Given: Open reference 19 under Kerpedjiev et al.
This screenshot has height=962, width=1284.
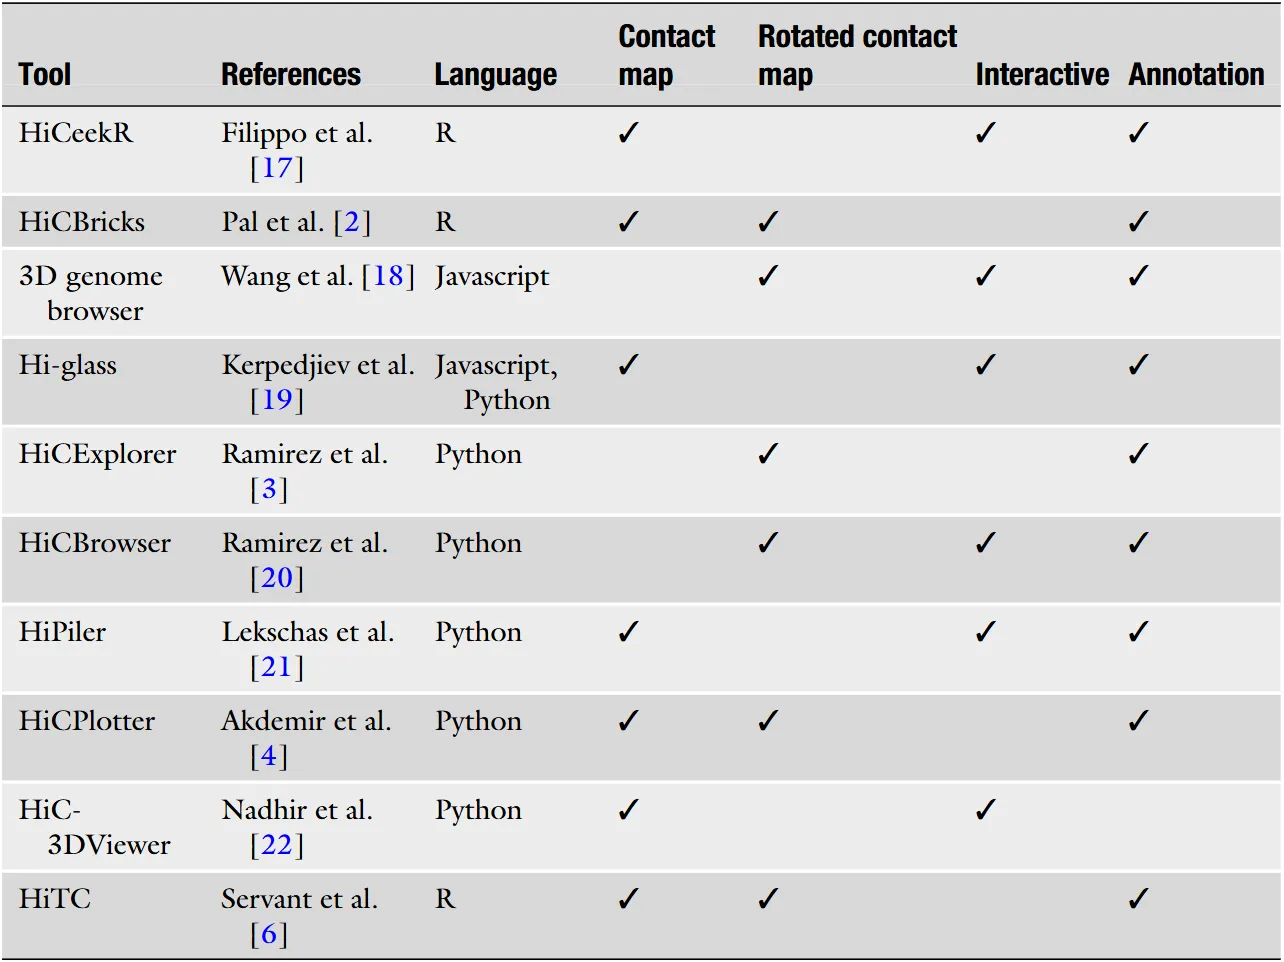Looking at the screenshot, I should click(276, 400).
